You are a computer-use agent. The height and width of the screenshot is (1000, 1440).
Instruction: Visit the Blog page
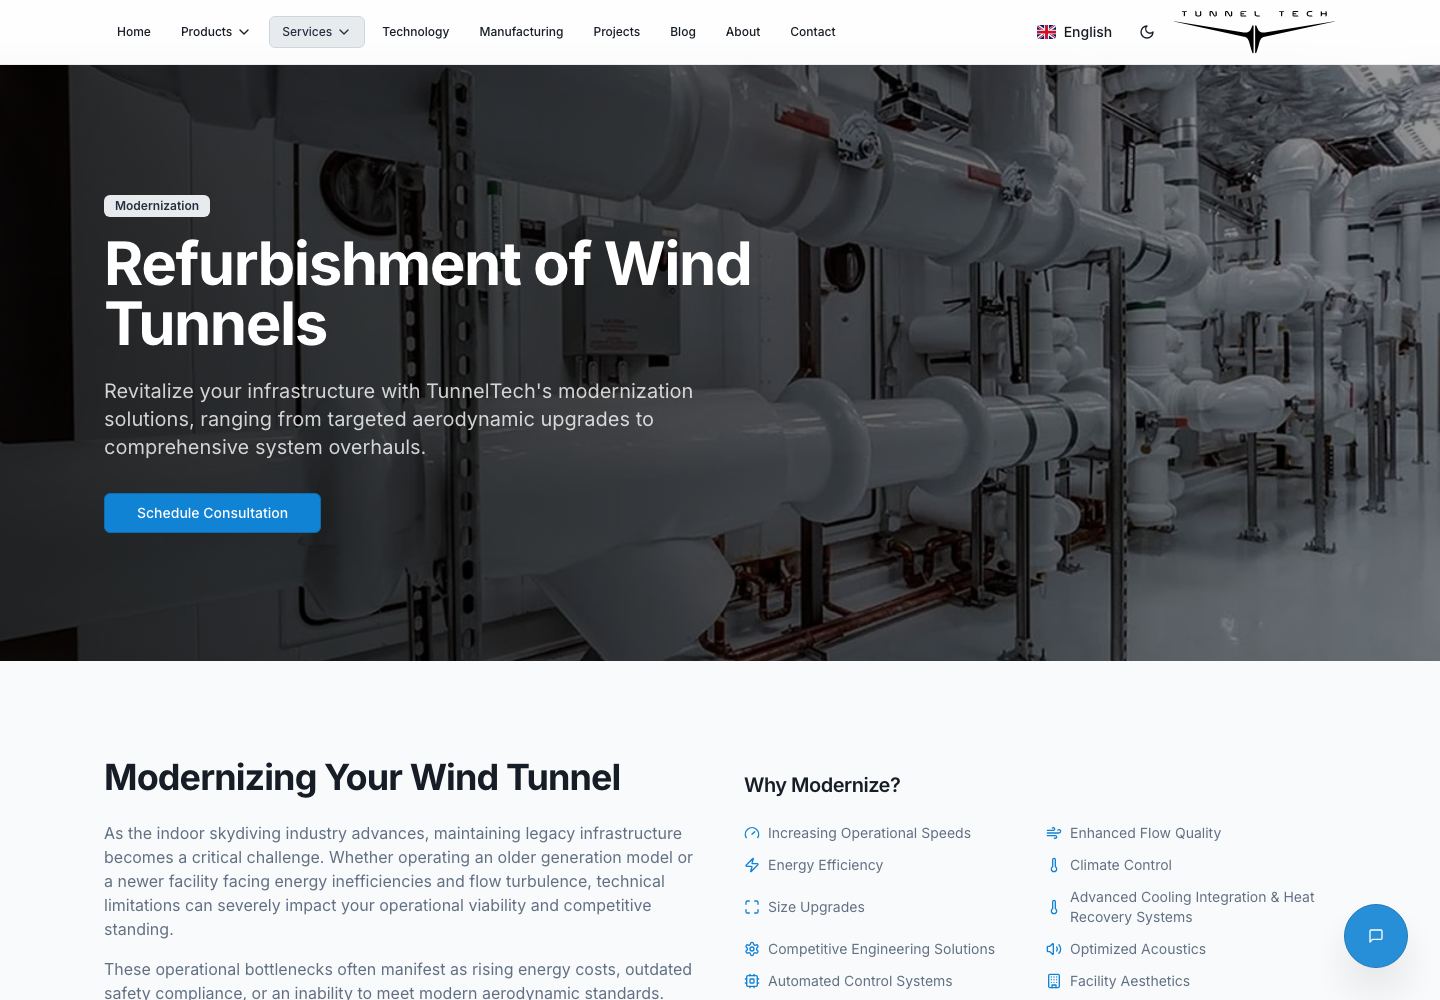click(683, 32)
